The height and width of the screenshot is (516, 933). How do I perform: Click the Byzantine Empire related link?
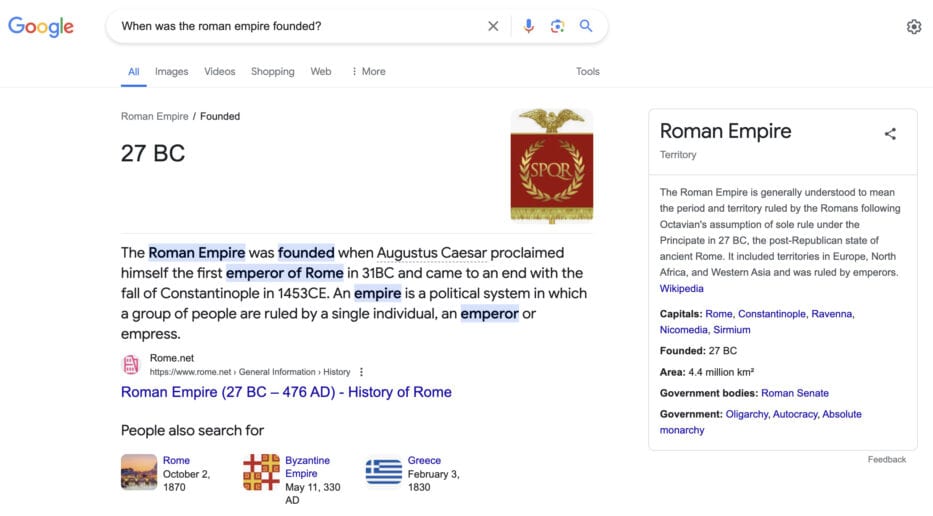coord(307,467)
